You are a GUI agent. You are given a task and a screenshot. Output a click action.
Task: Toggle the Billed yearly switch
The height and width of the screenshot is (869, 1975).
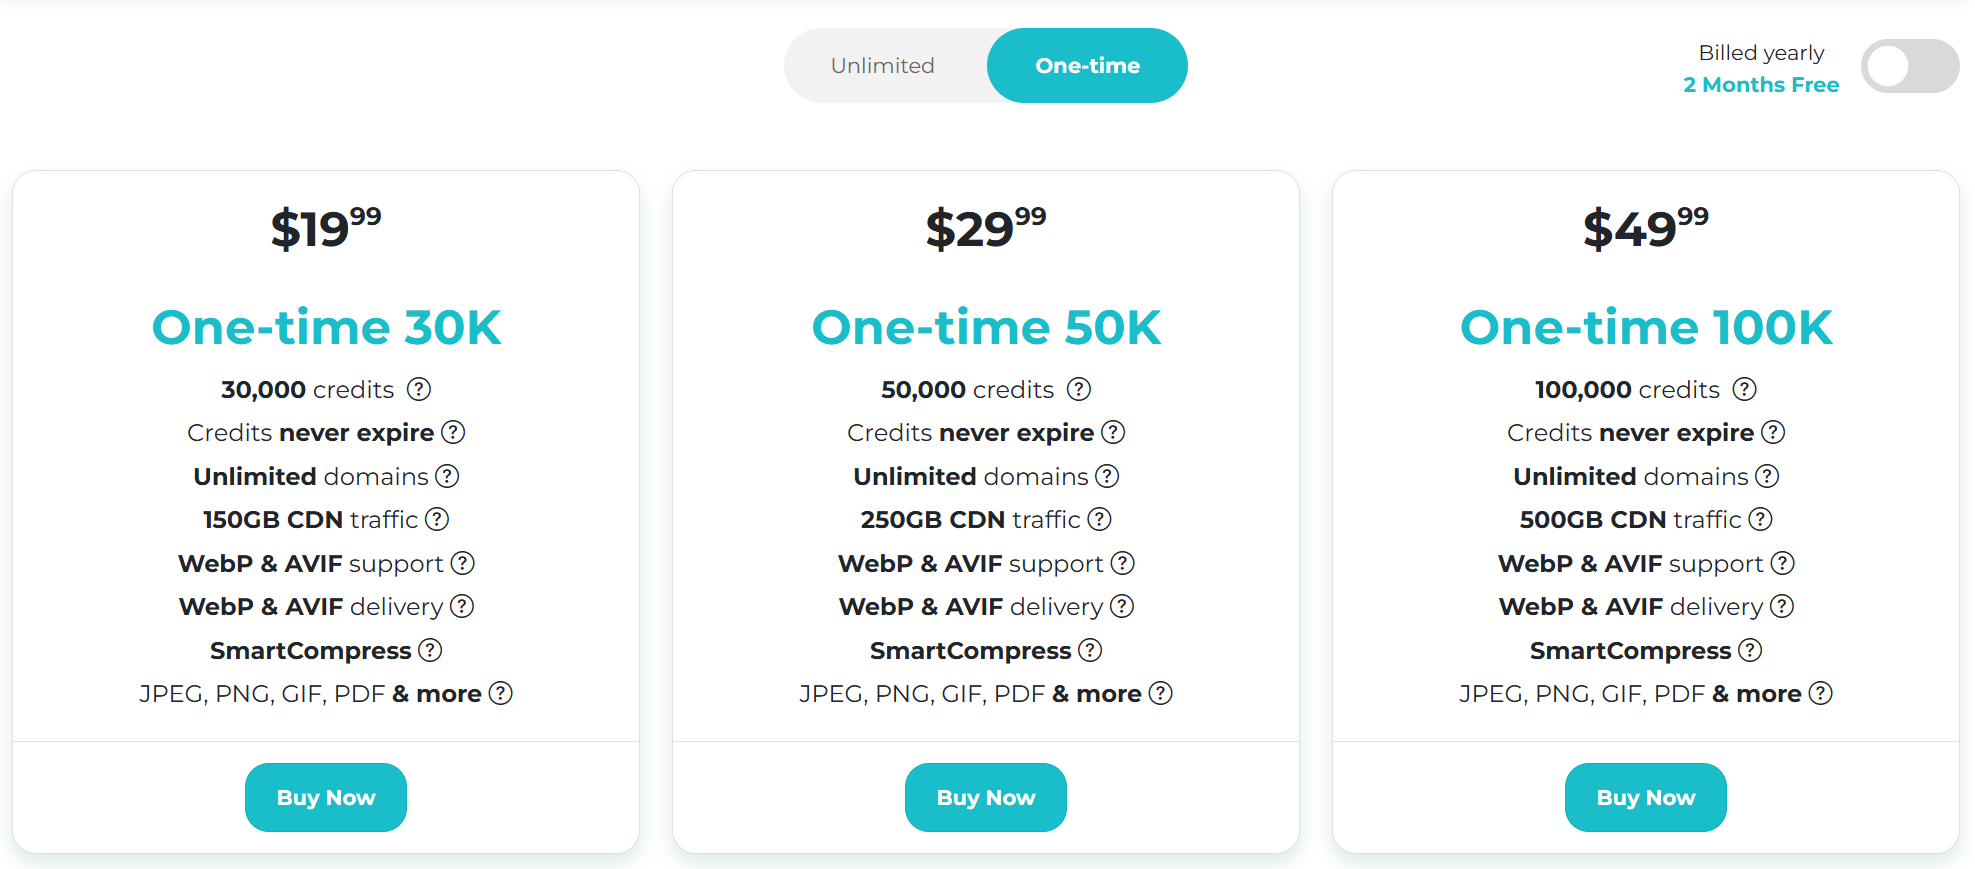[1909, 67]
